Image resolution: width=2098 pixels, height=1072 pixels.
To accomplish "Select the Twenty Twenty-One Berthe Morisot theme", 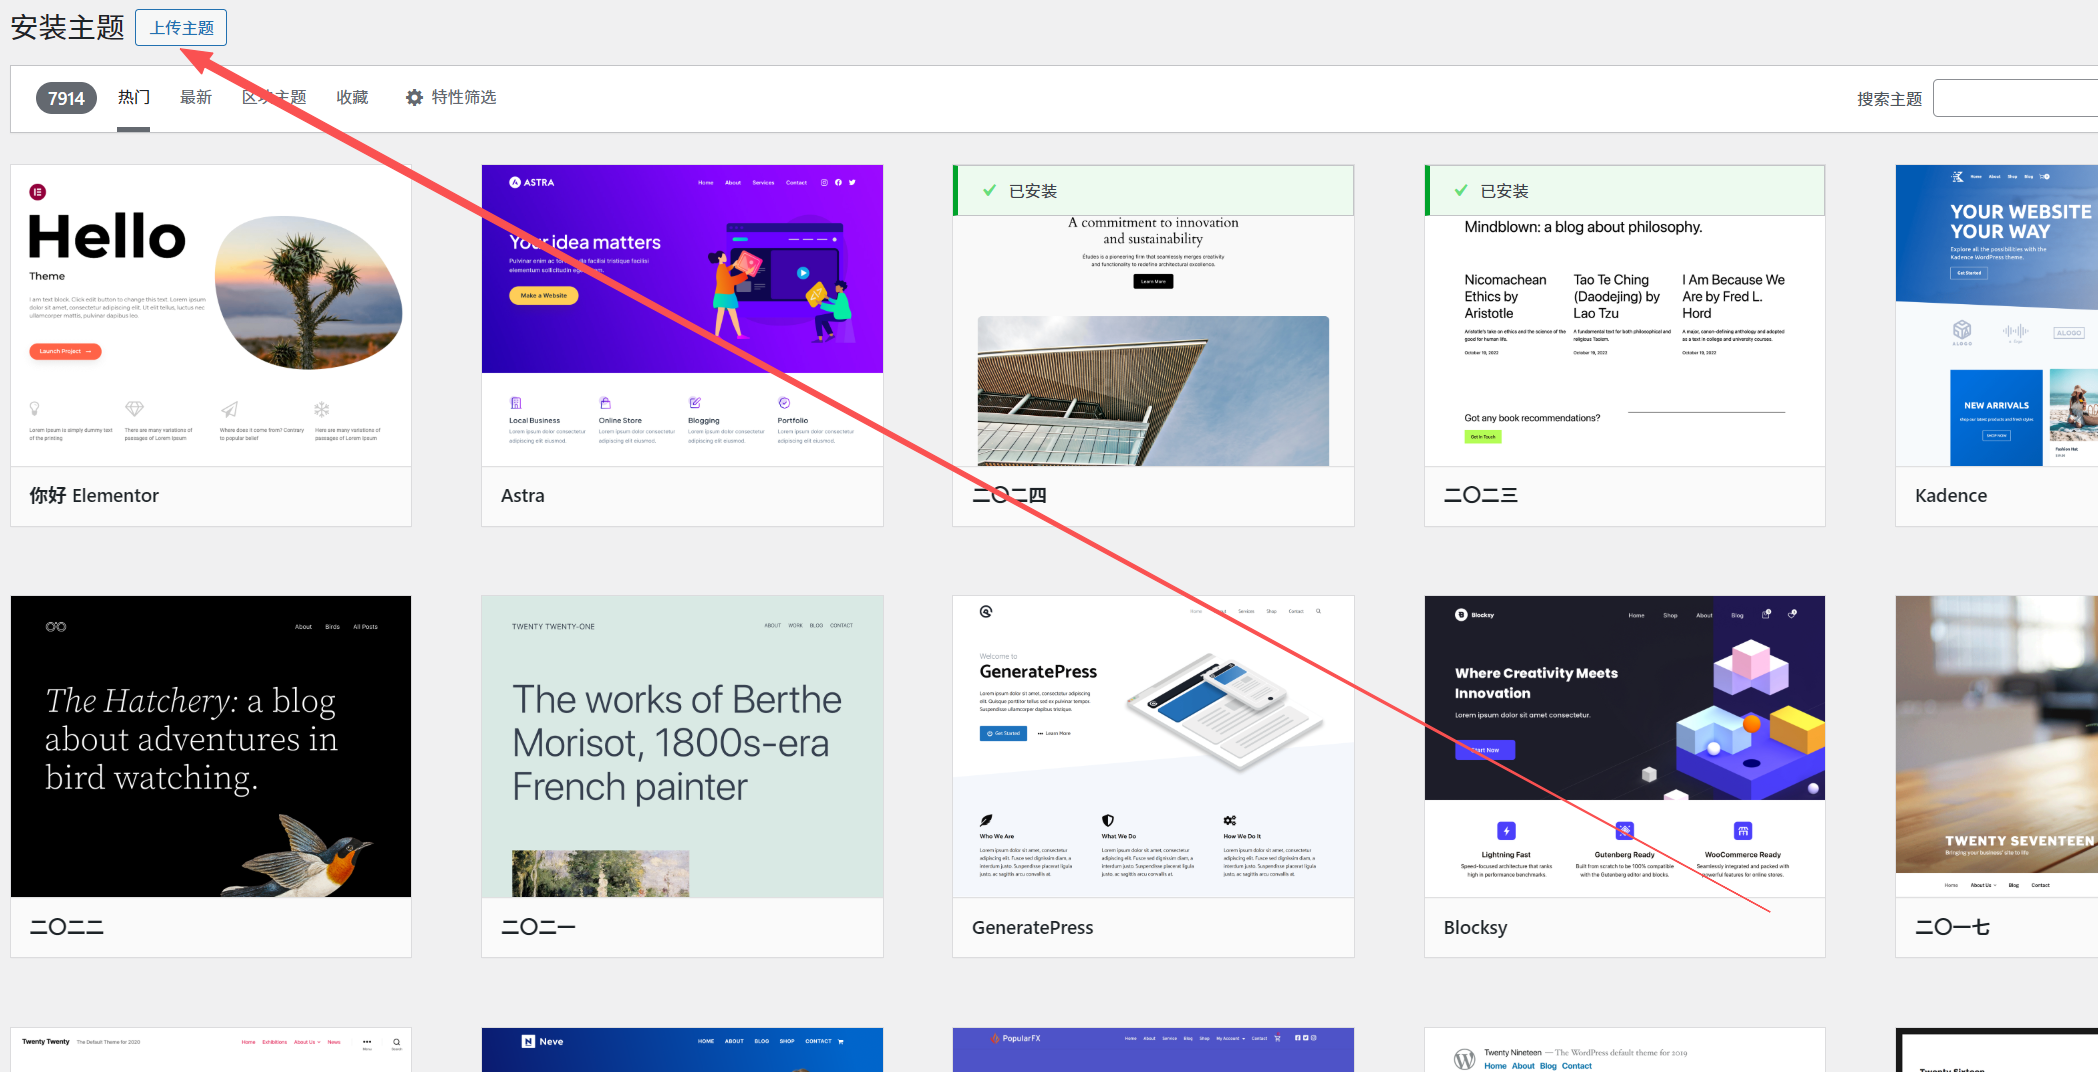I will (x=682, y=747).
